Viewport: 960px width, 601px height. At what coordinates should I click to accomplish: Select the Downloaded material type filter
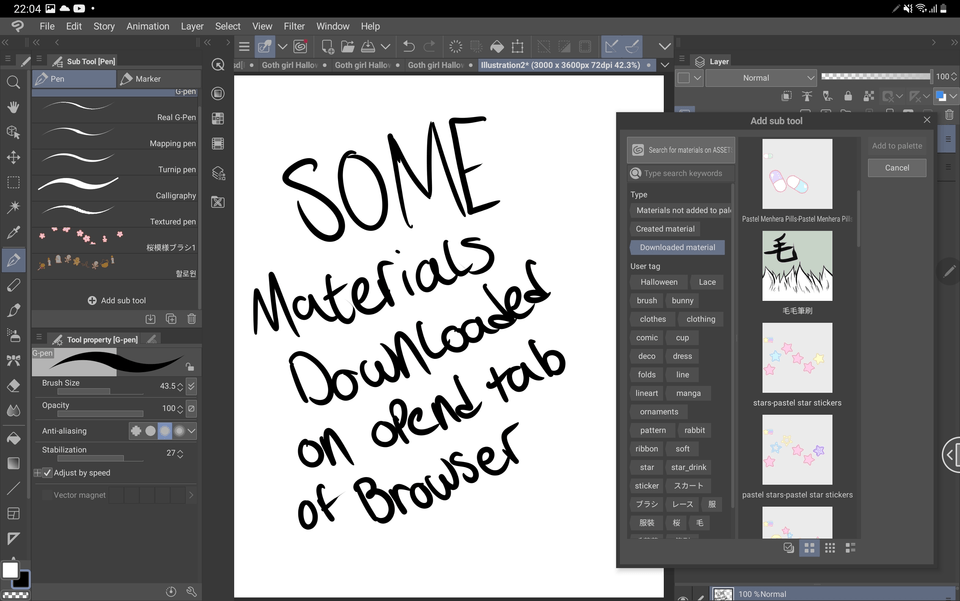point(677,247)
